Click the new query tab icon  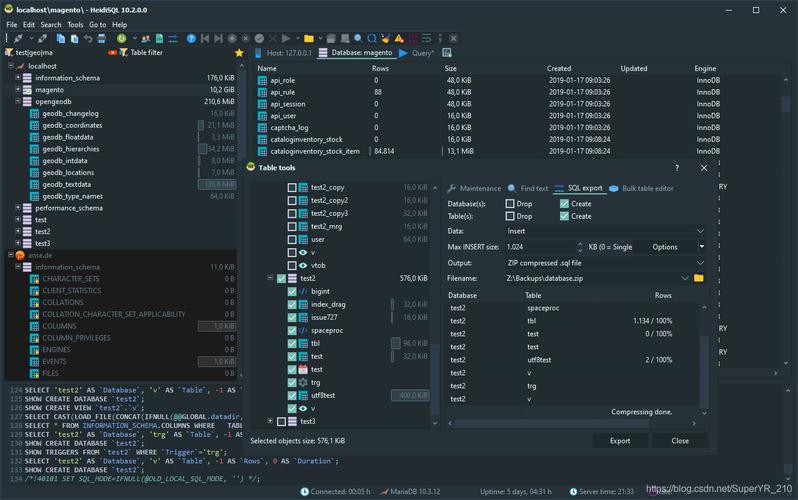447,53
